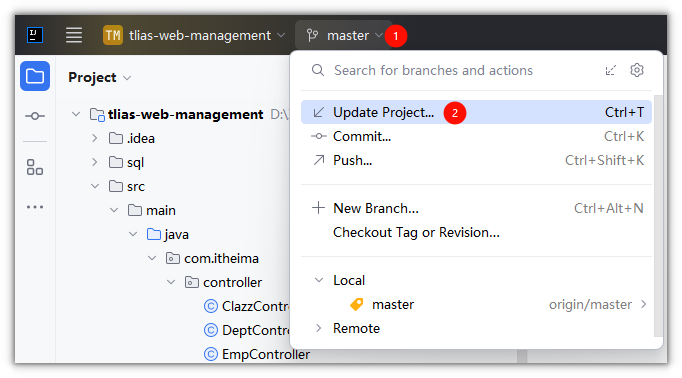
Task: Click the ClazzController class icon
Action: point(211,306)
